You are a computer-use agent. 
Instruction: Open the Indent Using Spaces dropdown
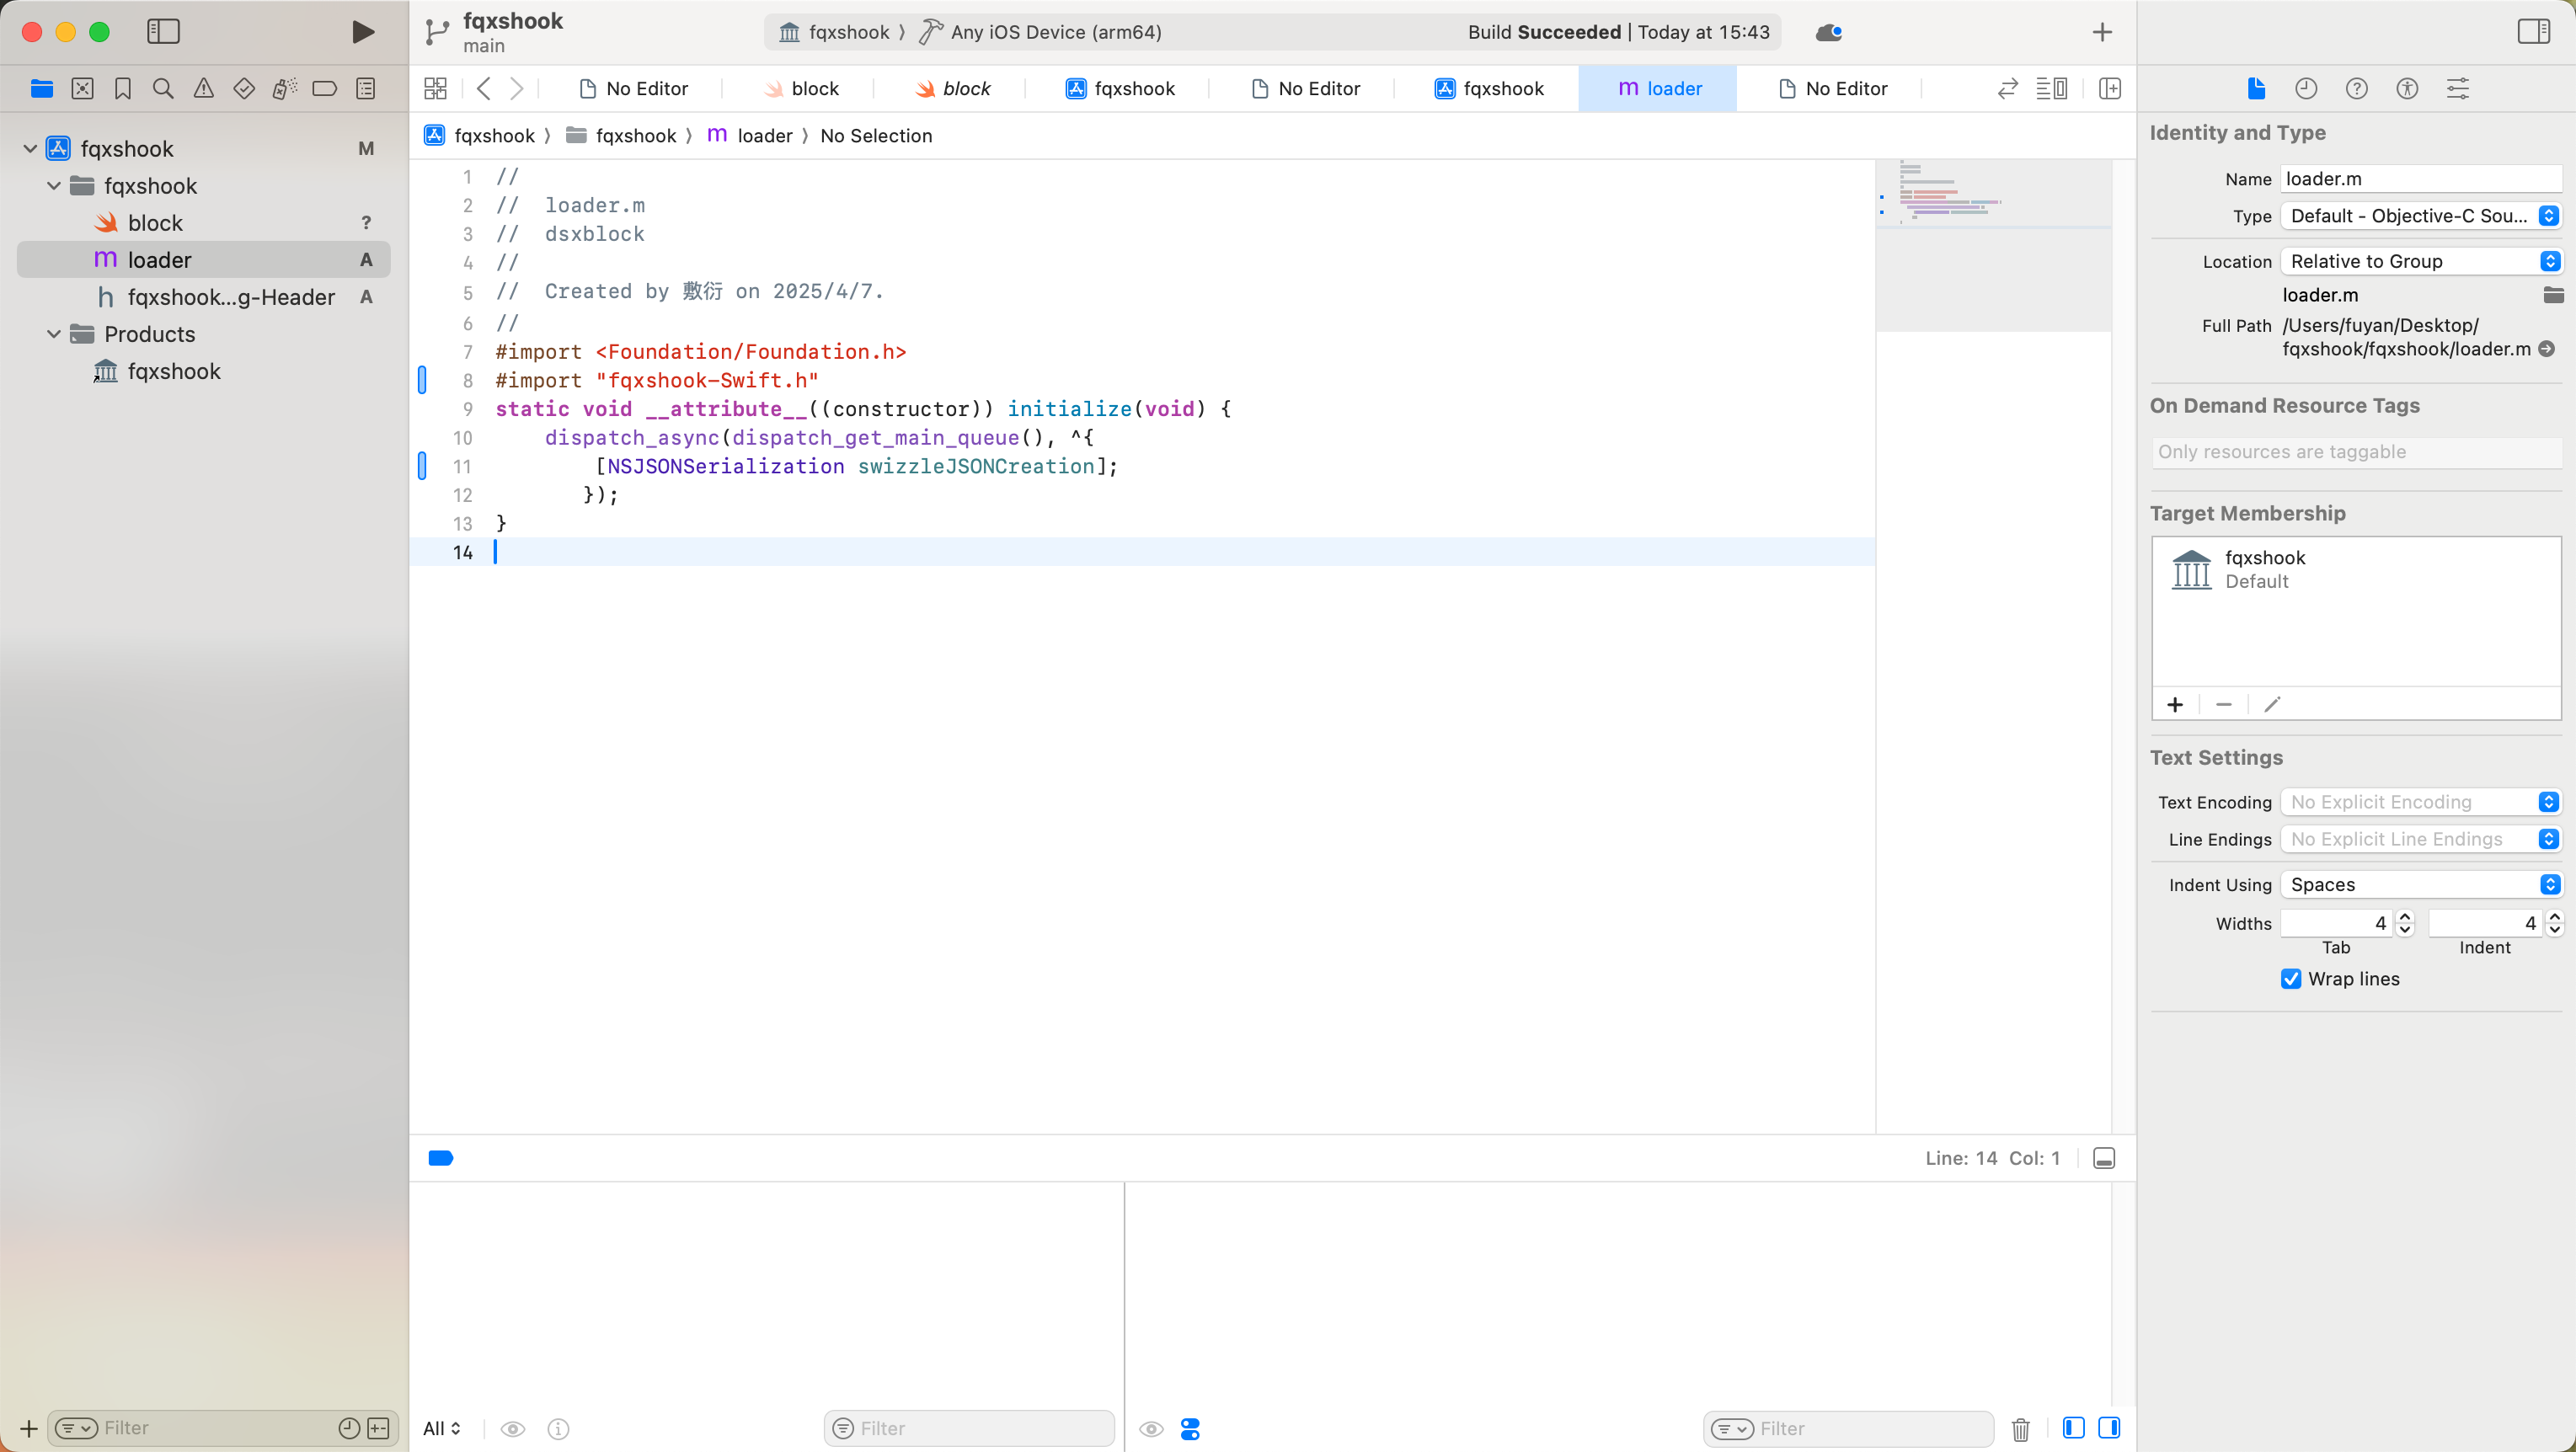(x=2420, y=885)
